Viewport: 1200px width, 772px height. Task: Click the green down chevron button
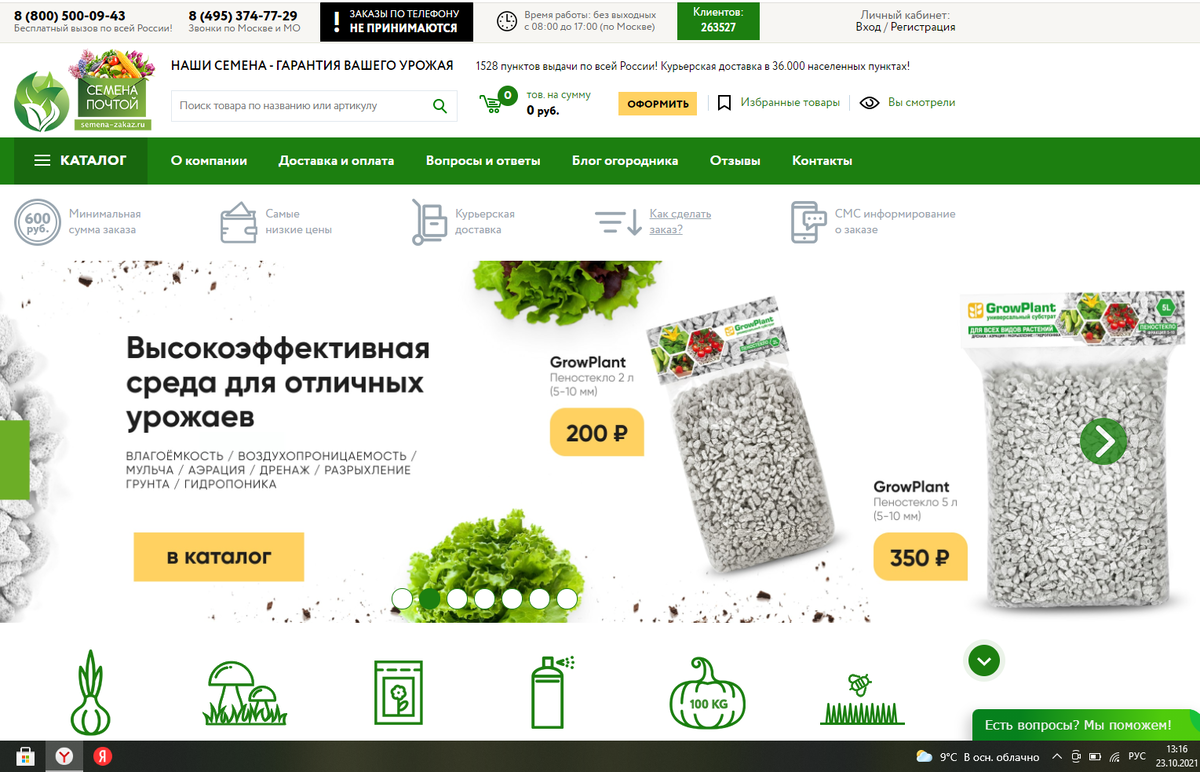click(984, 660)
